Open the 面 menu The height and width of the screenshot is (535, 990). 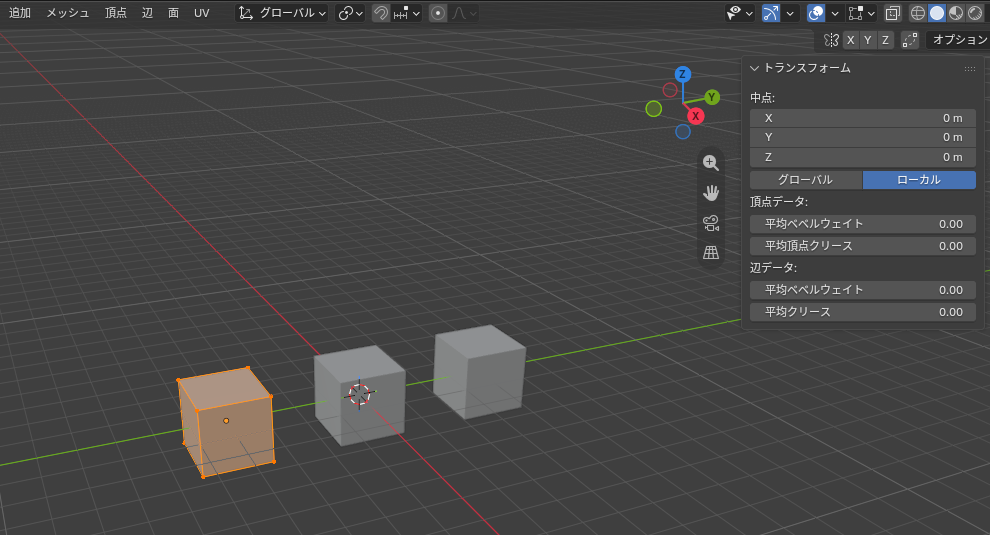(173, 13)
